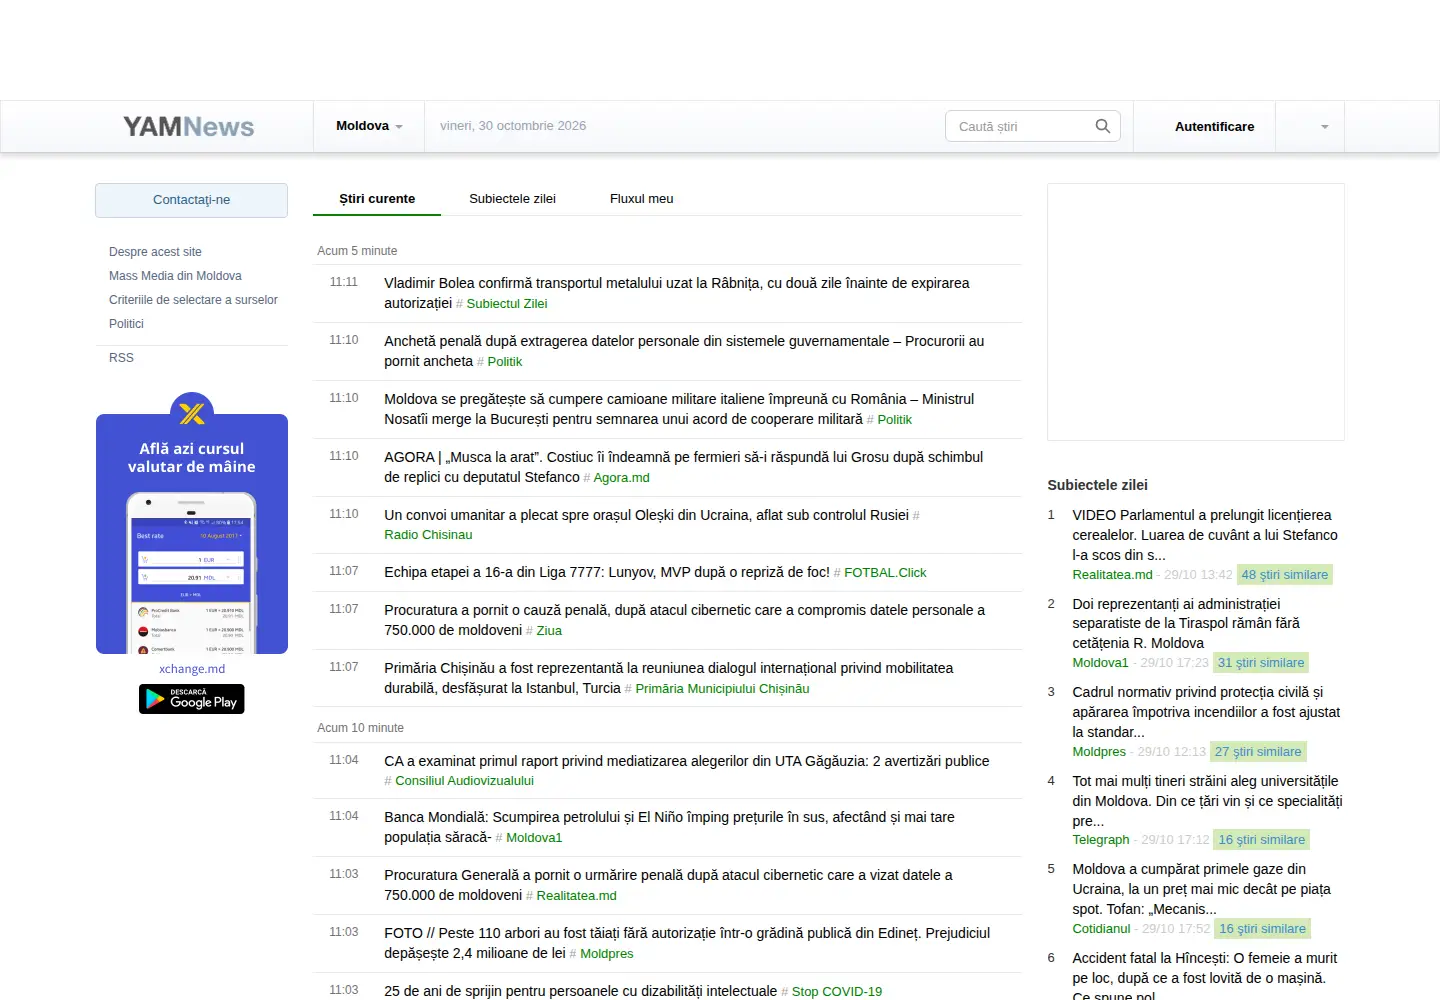Open the FOTBAL.Click source link
1440x1000 pixels.
click(885, 573)
